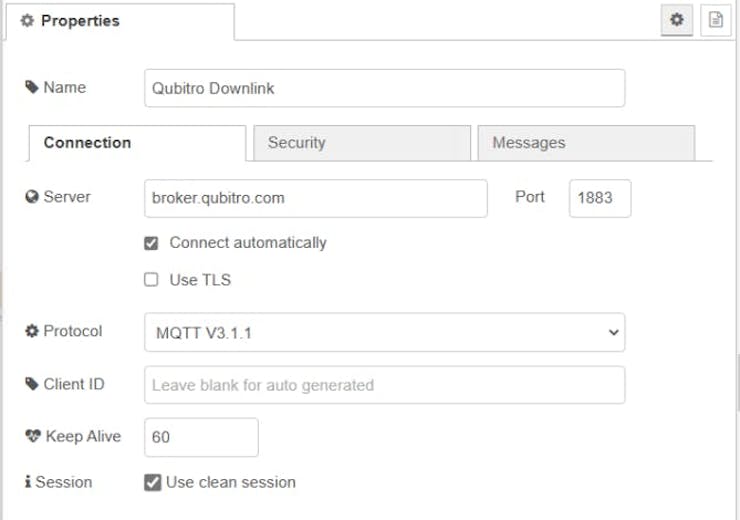Viewport: 740px width, 520px height.
Task: Click the gear settings icon at top right
Action: (677, 20)
